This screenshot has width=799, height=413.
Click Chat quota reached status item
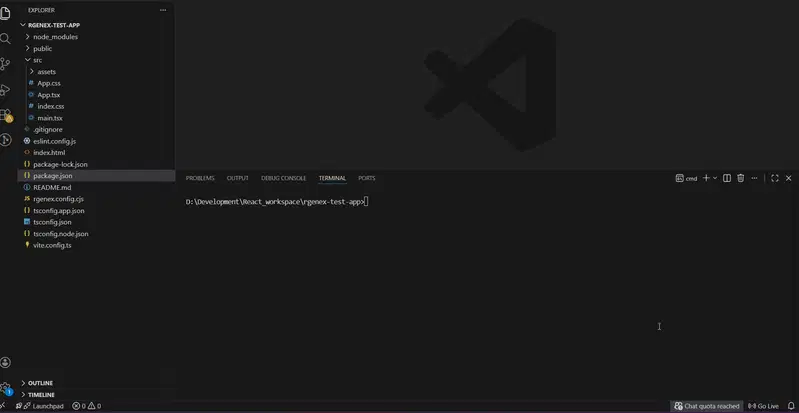pyautogui.click(x=706, y=406)
